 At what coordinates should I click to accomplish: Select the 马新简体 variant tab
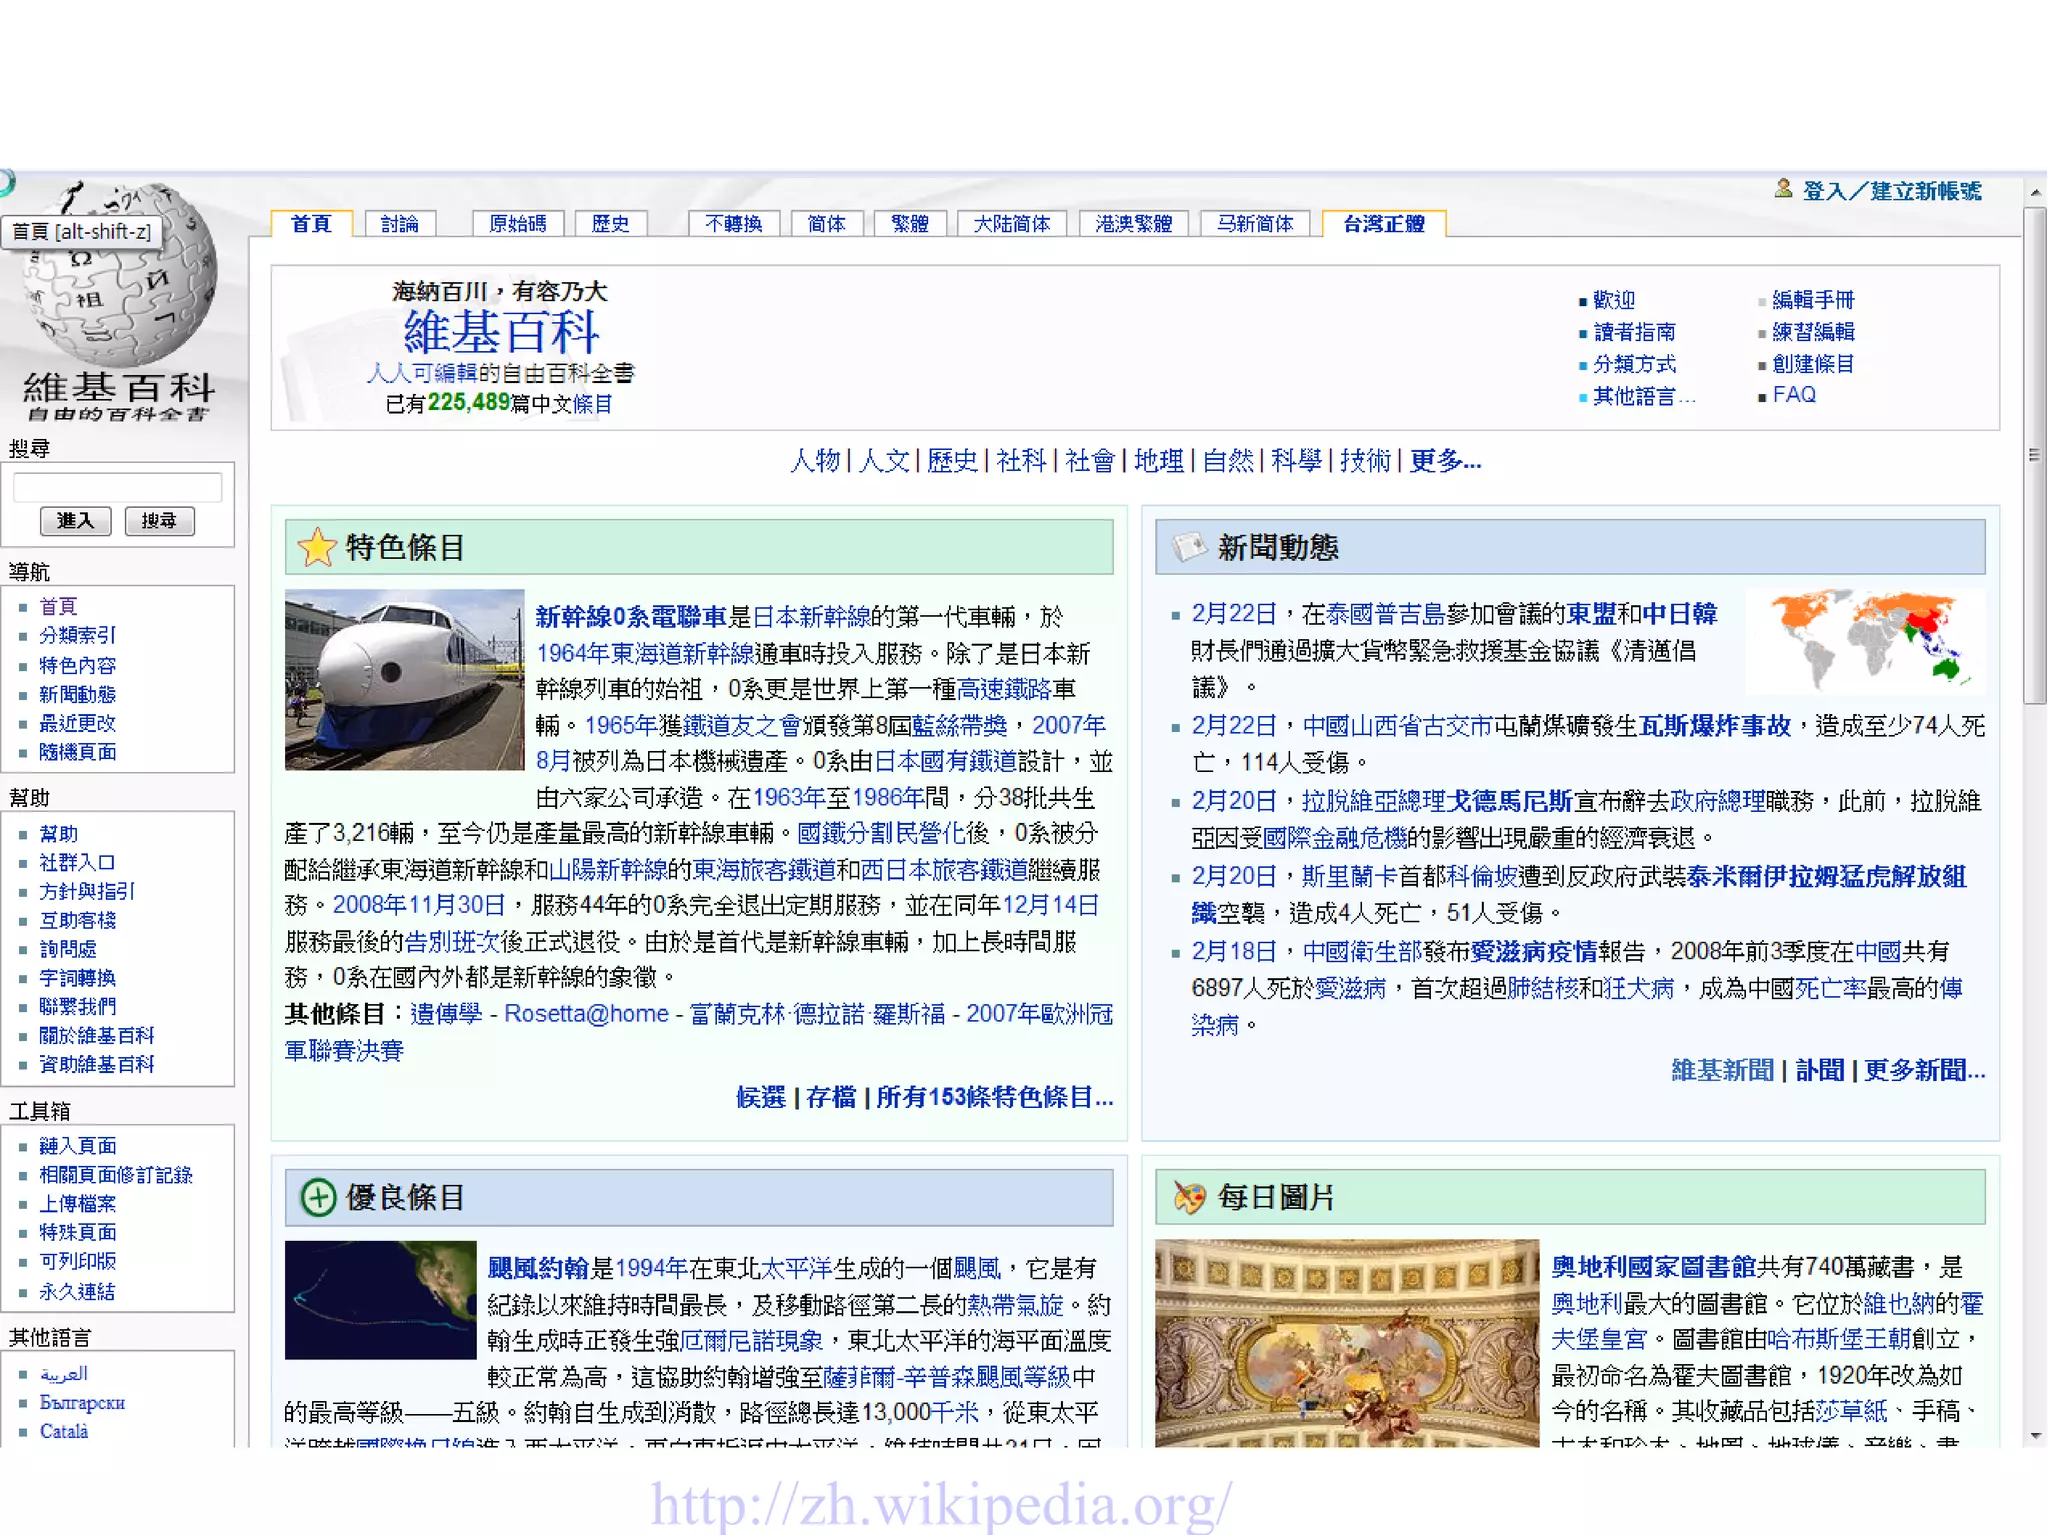point(1256,224)
